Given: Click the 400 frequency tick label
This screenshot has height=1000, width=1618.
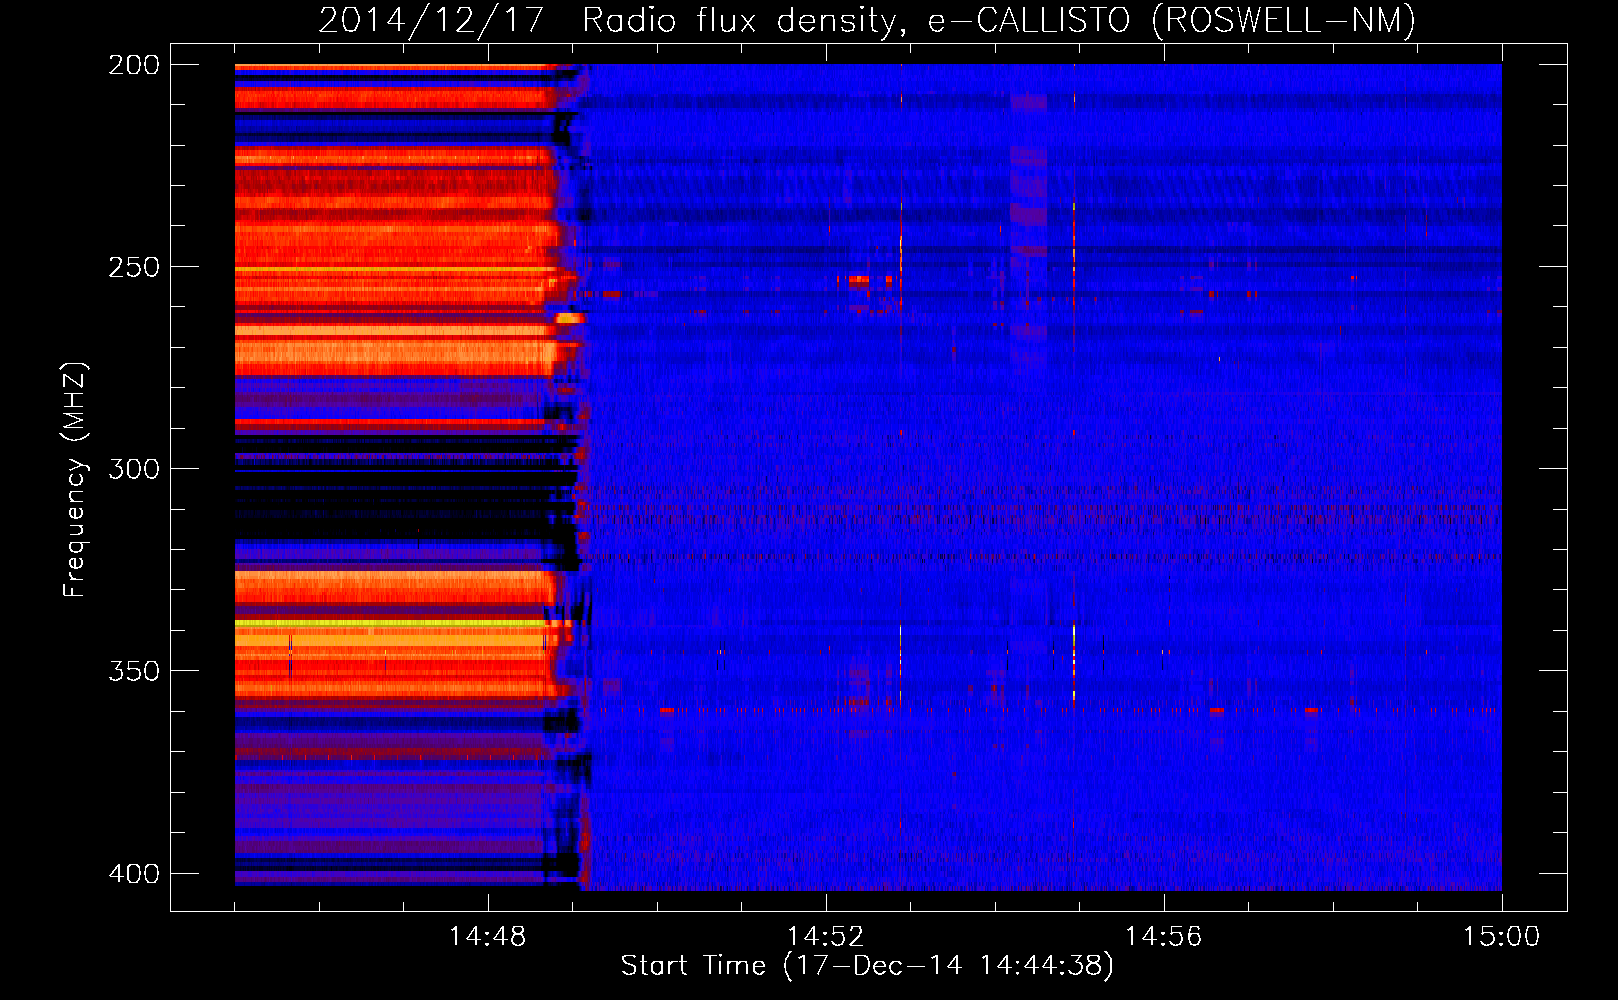Looking at the screenshot, I should point(134,874).
